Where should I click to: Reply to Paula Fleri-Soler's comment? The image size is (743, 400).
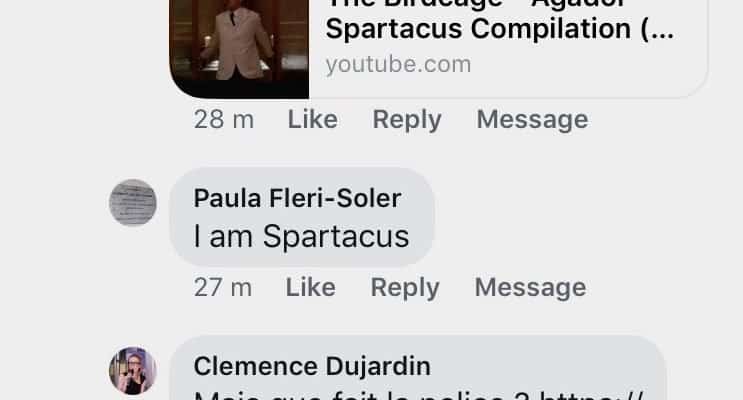[405, 288]
